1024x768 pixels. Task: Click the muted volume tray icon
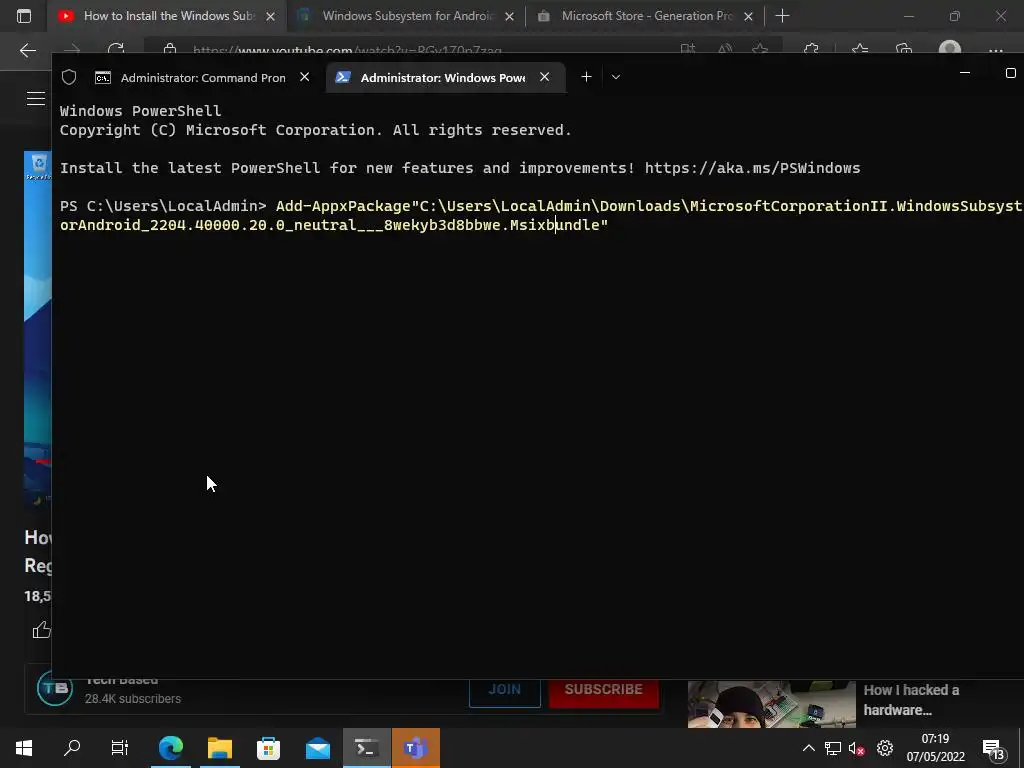point(857,748)
